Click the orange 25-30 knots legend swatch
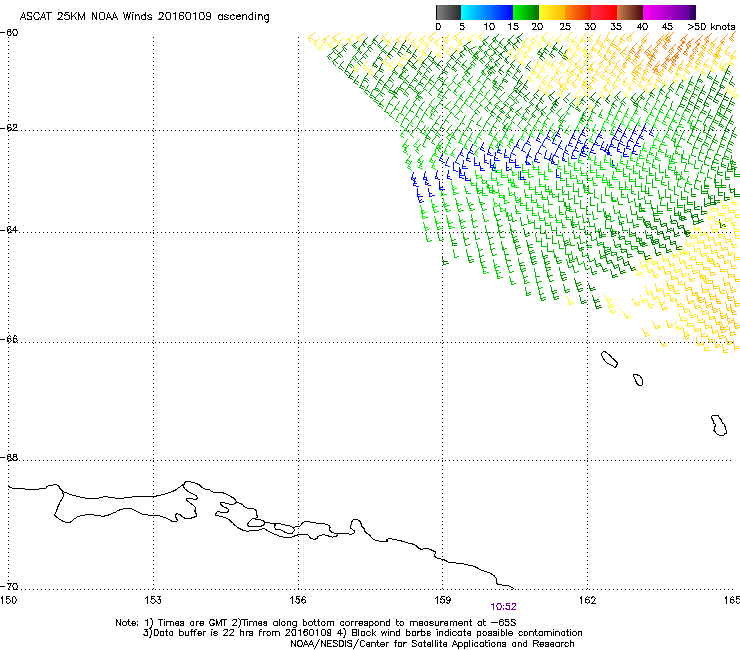Screen dimensions: 740x650 tap(578, 12)
